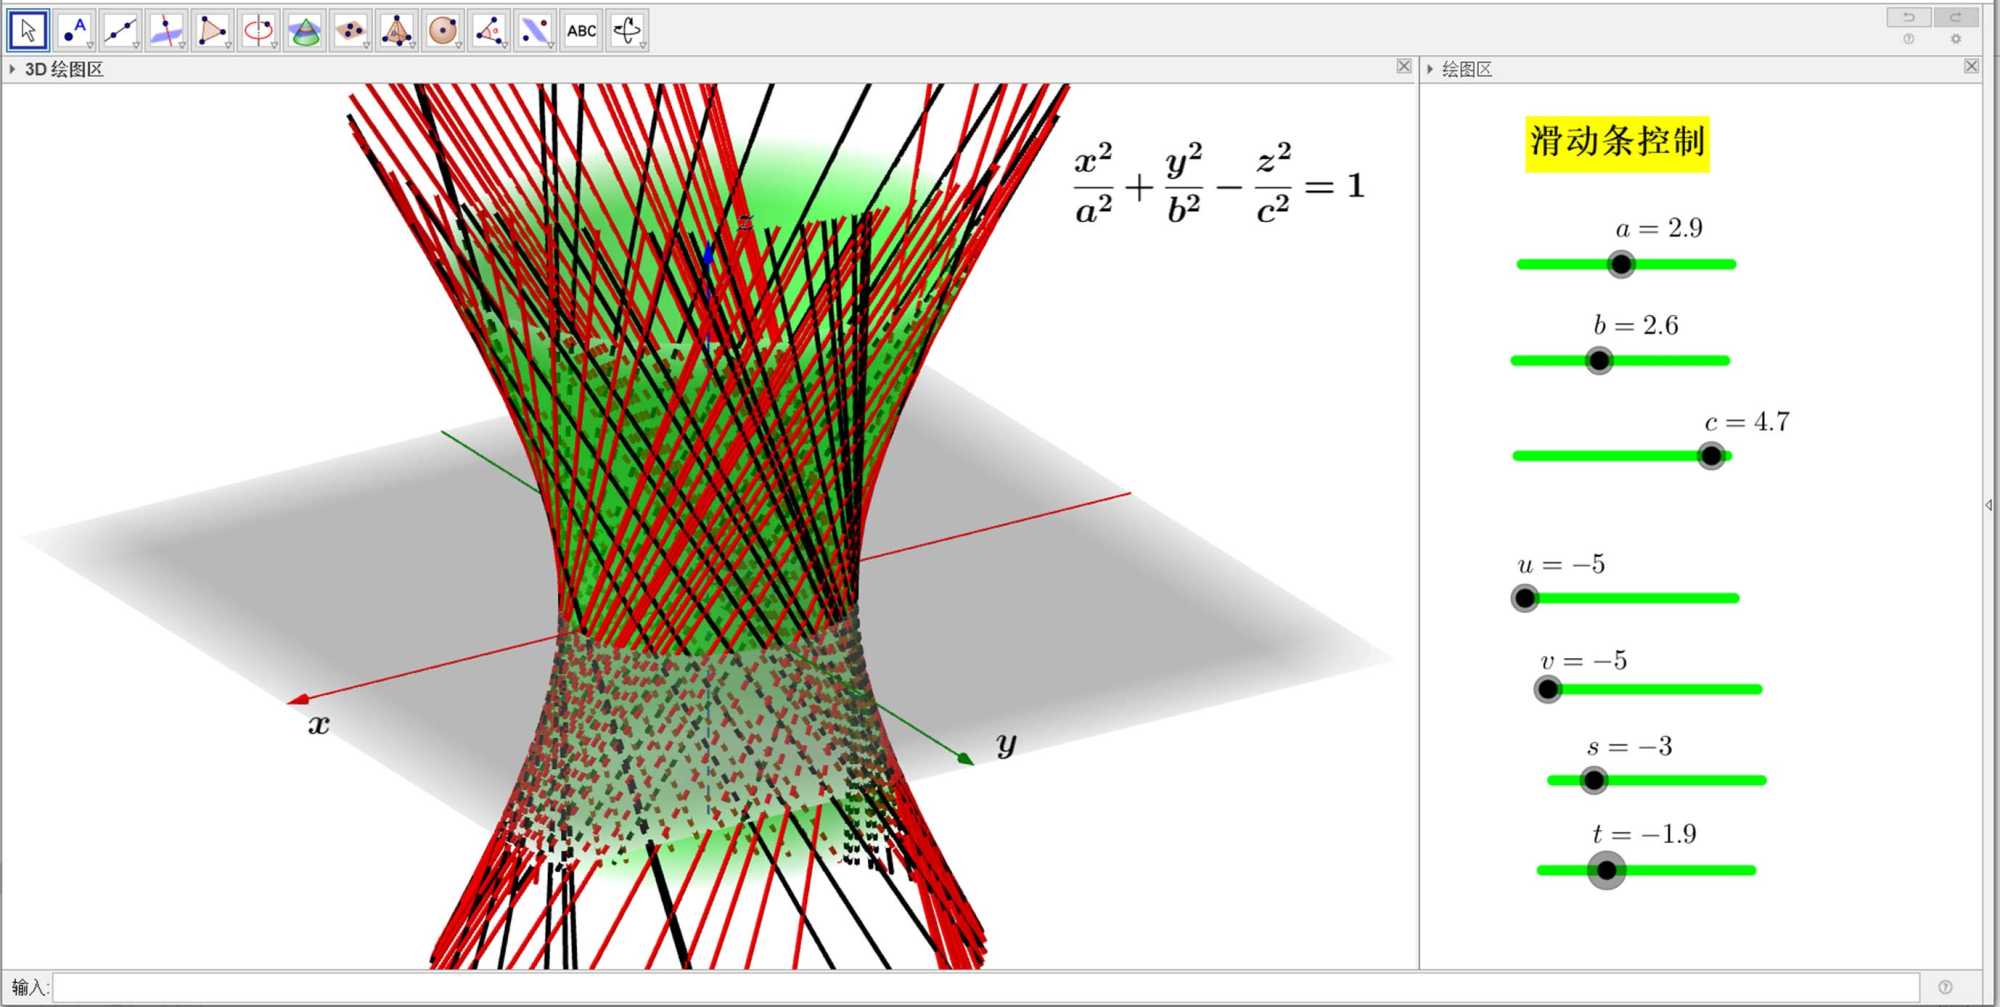
Task: Click the slider knob for a = 2.9
Action: coord(1621,264)
